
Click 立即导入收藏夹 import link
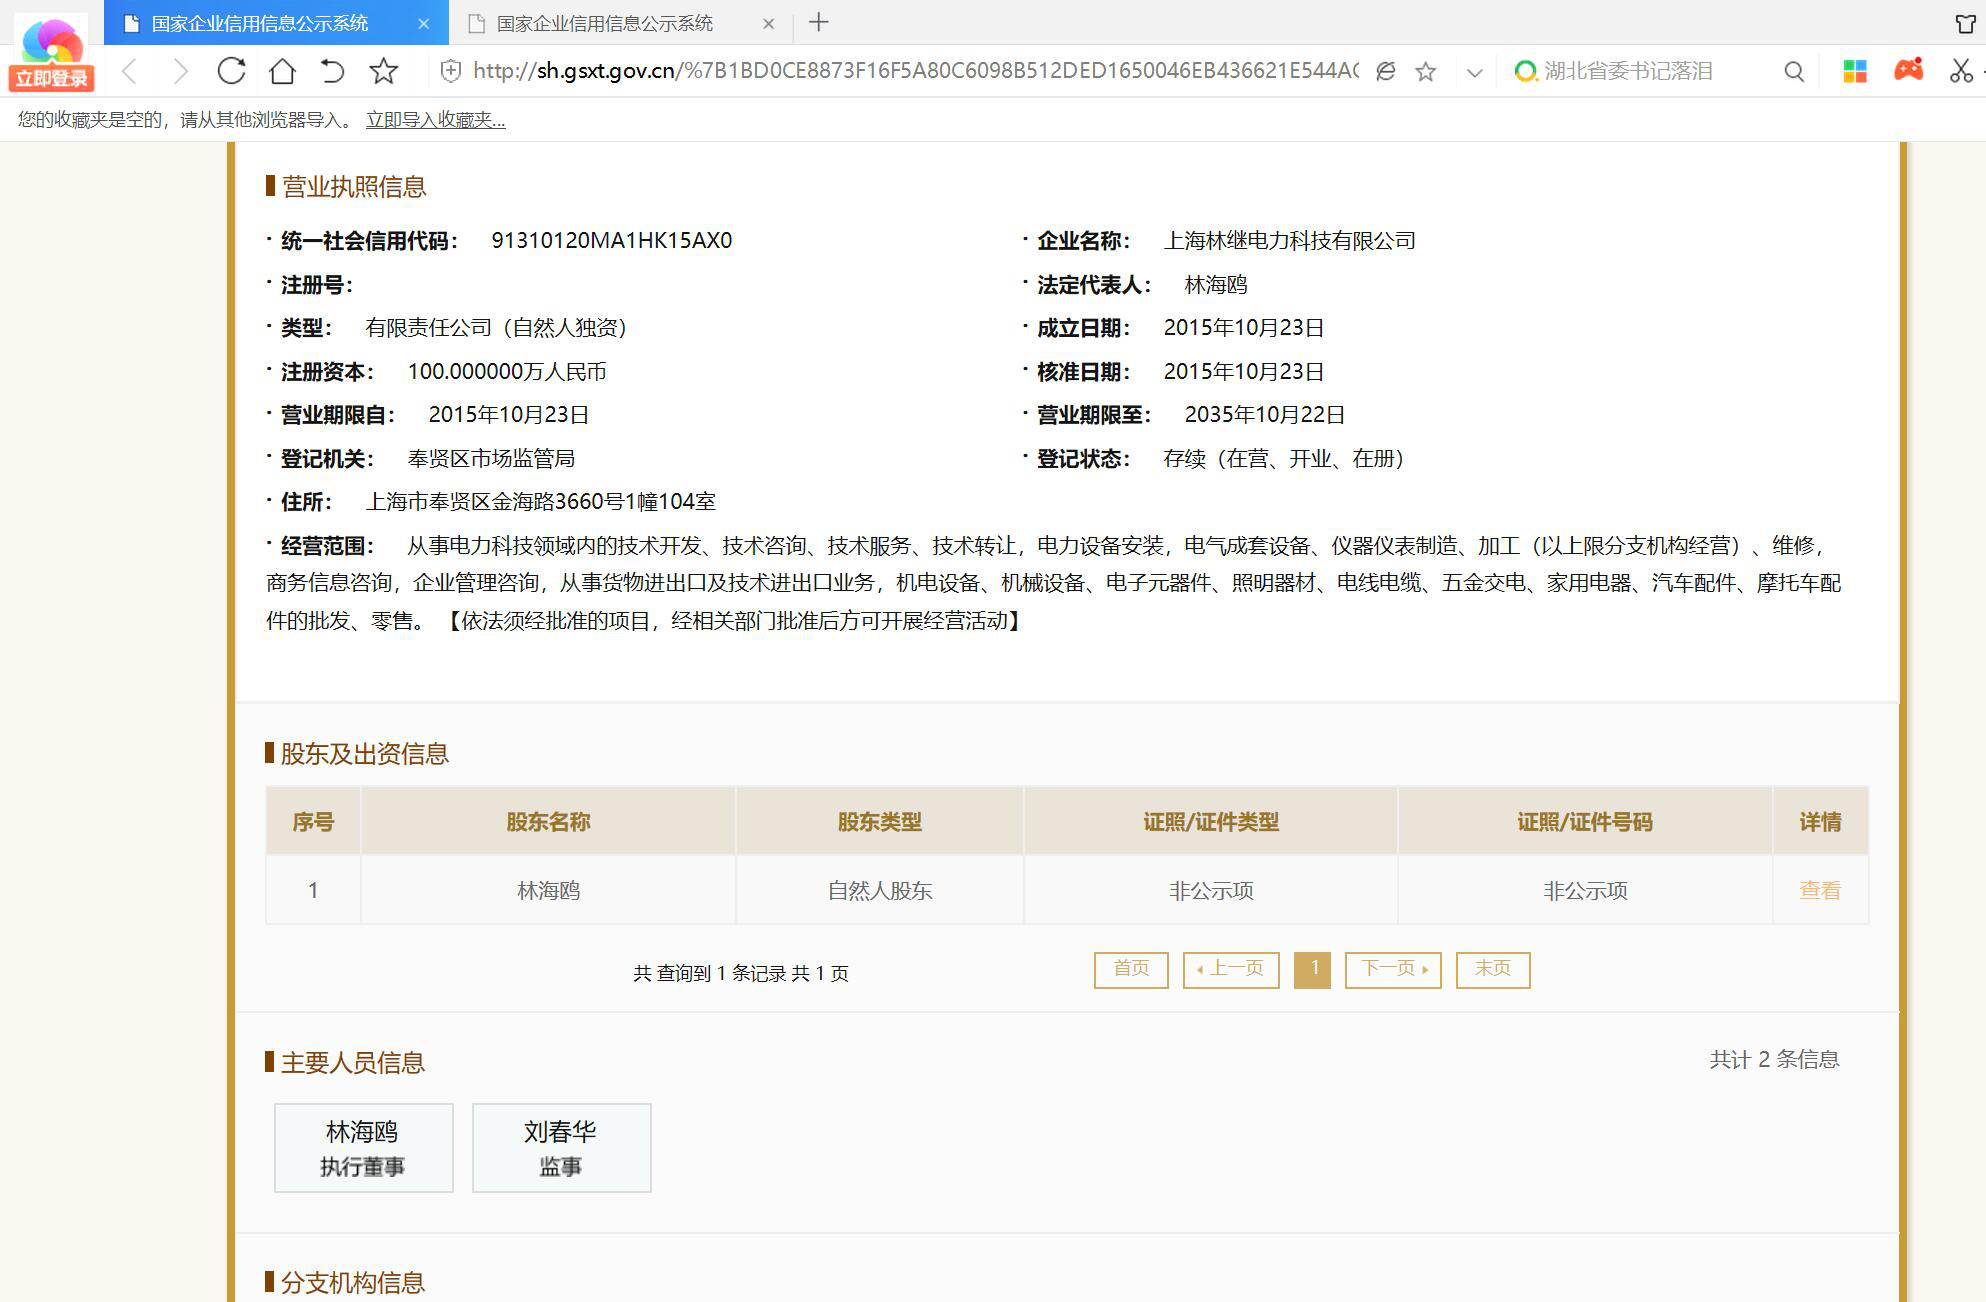[435, 120]
